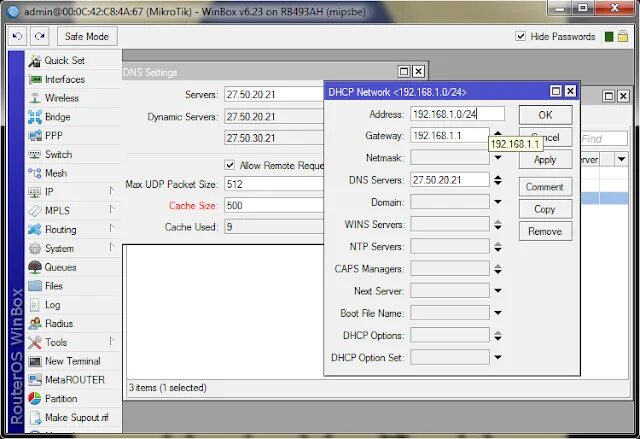Click the MetaROUTER icon

click(x=35, y=380)
